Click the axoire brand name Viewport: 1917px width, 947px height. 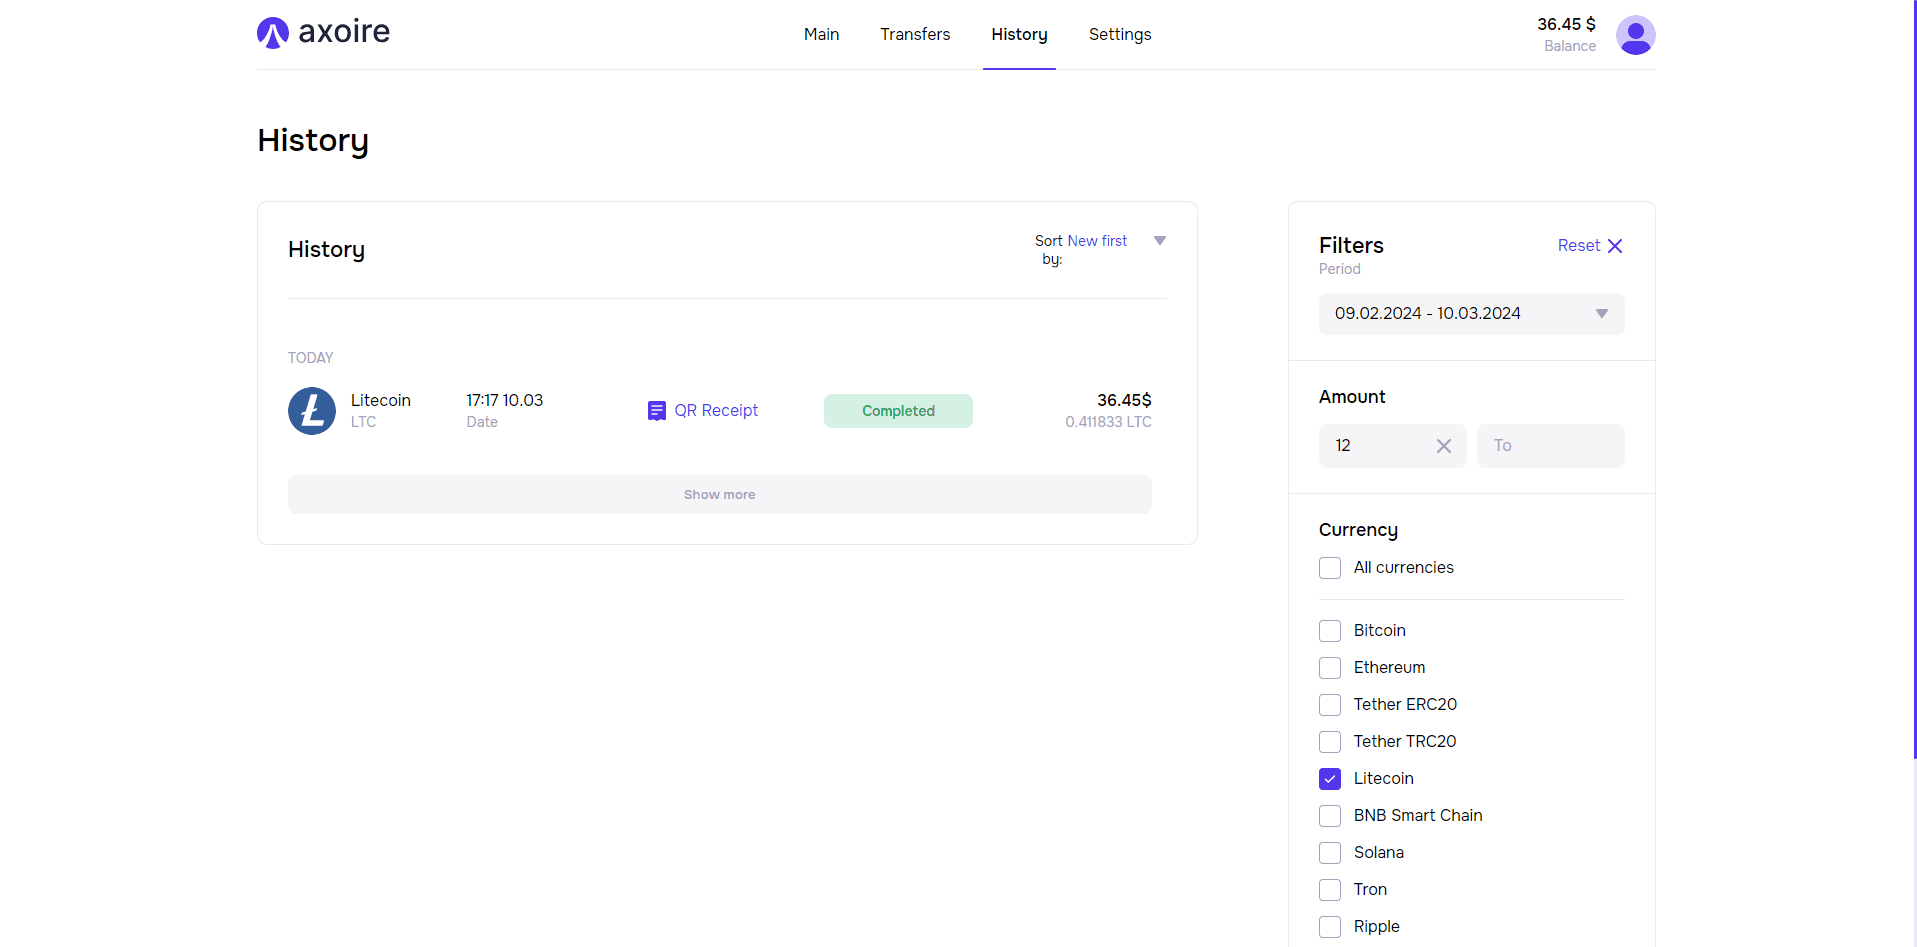[x=344, y=32]
